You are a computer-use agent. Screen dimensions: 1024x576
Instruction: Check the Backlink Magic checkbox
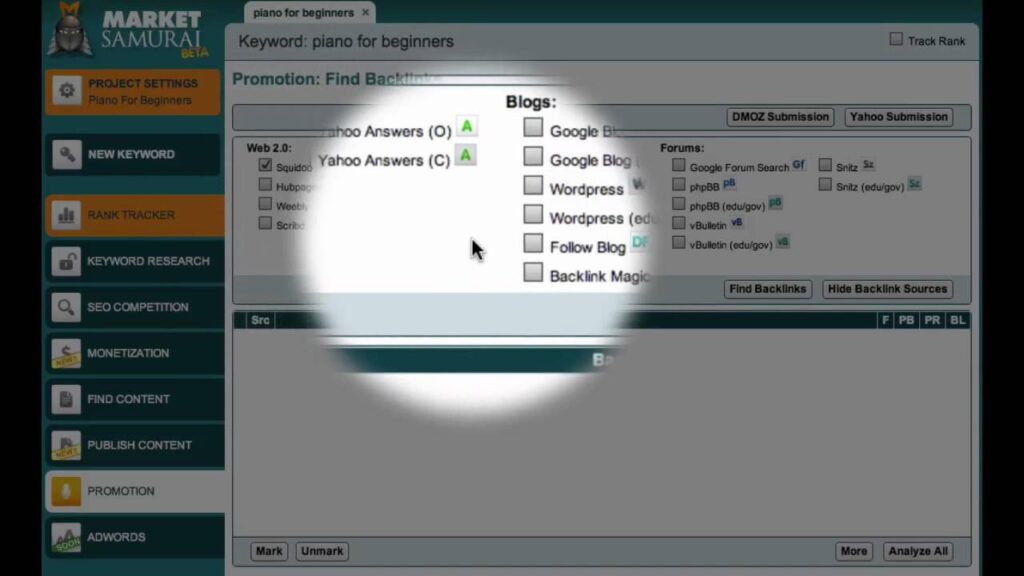tap(533, 272)
